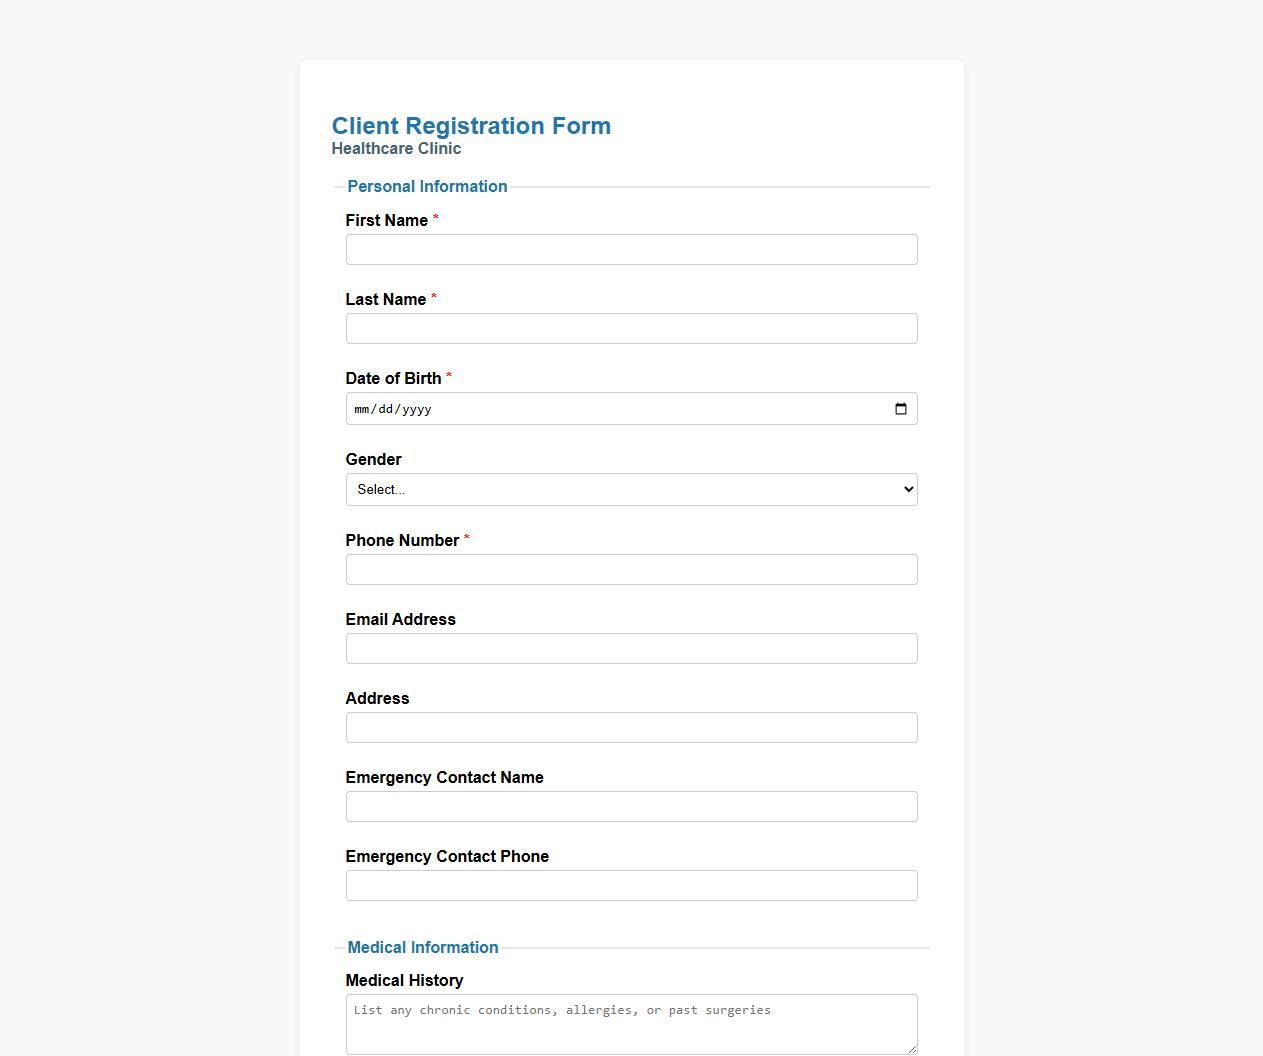This screenshot has height=1056, width=1263.
Task: Open the calendar picker for Date of Birth
Action: (x=899, y=408)
